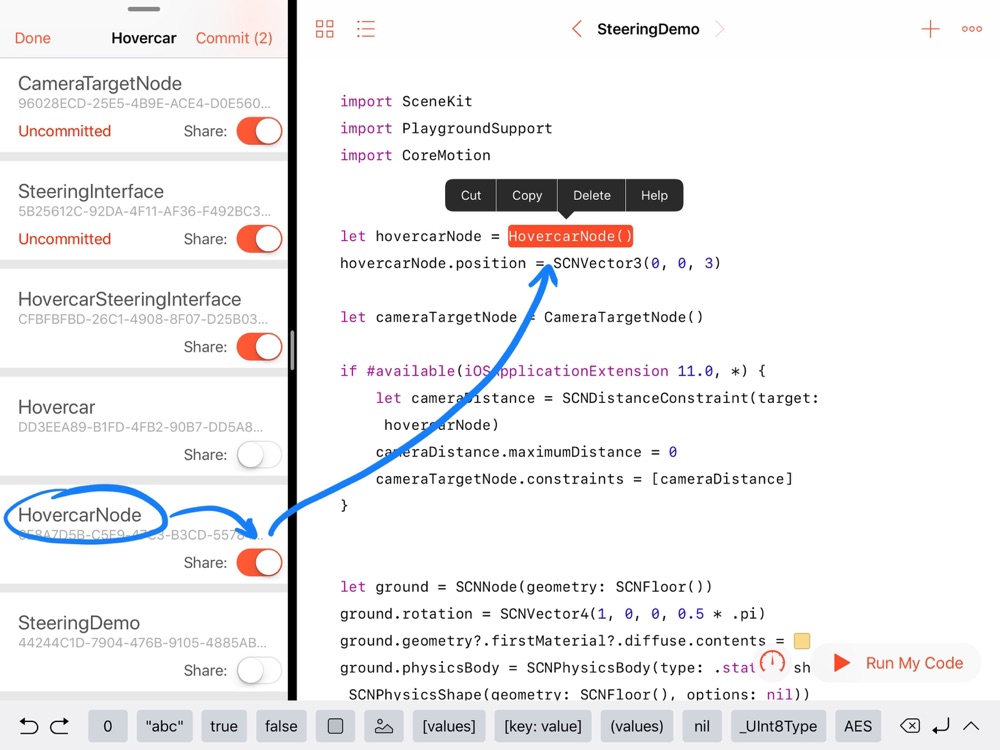This screenshot has width=1000, height=750.
Task: Choose Help in the popup menu
Action: tap(654, 195)
